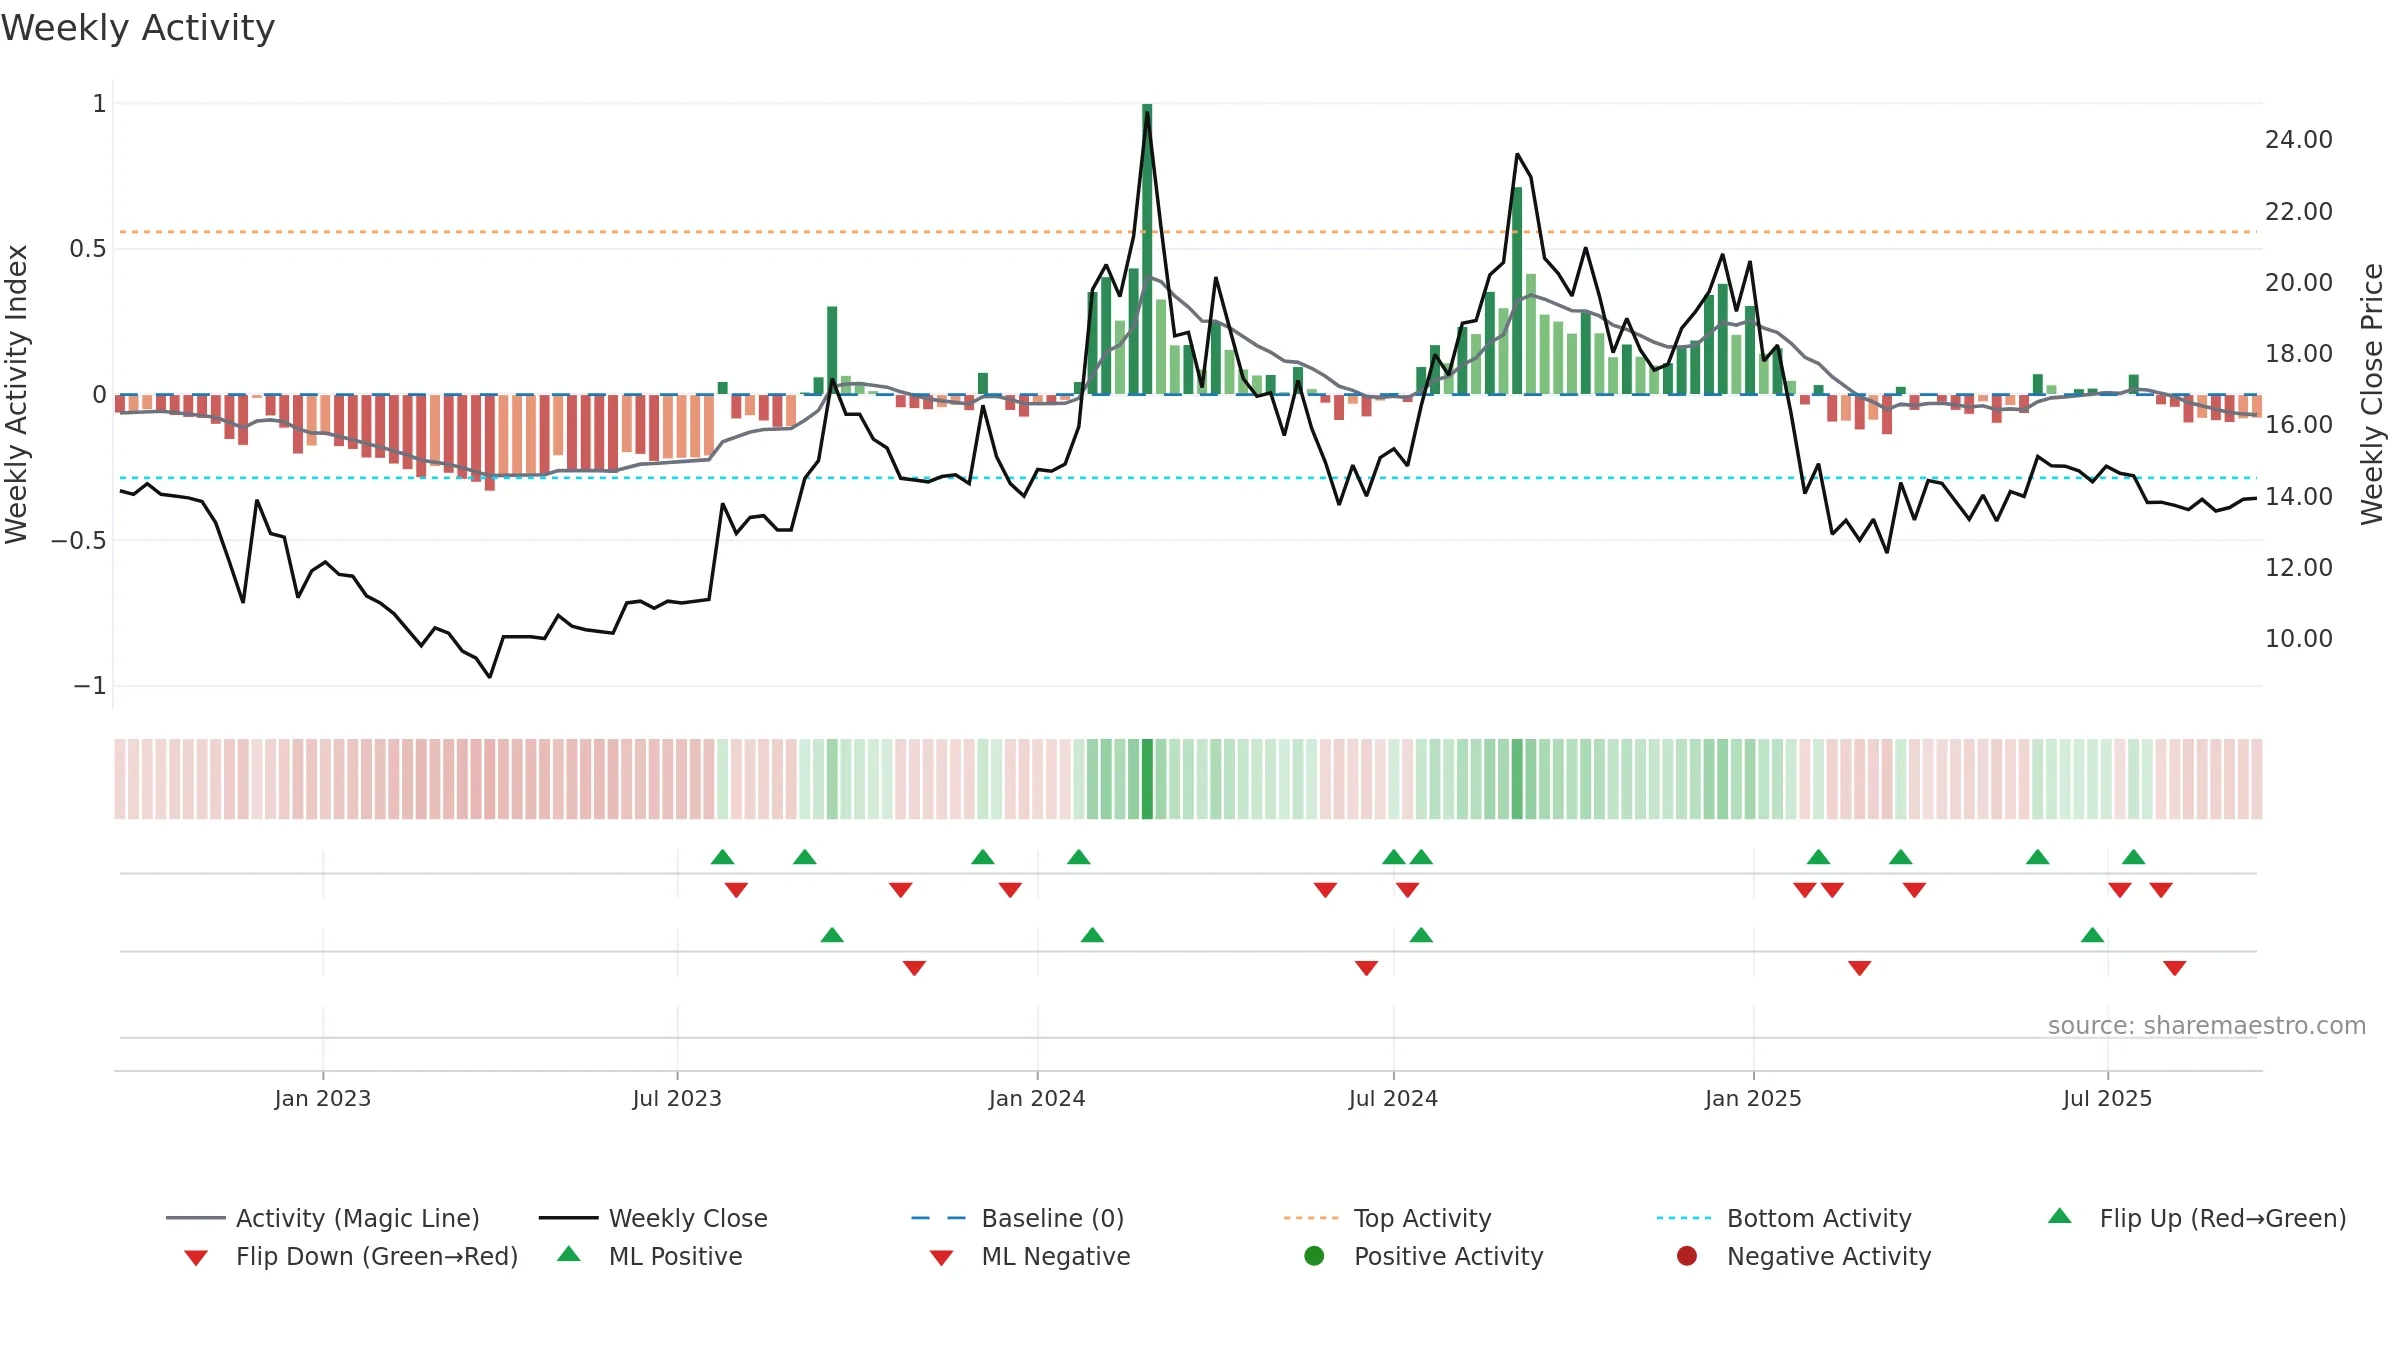Click the first flip-down marker after Jul 2023
Viewport: 2400px width, 1350px height.
pos(736,890)
